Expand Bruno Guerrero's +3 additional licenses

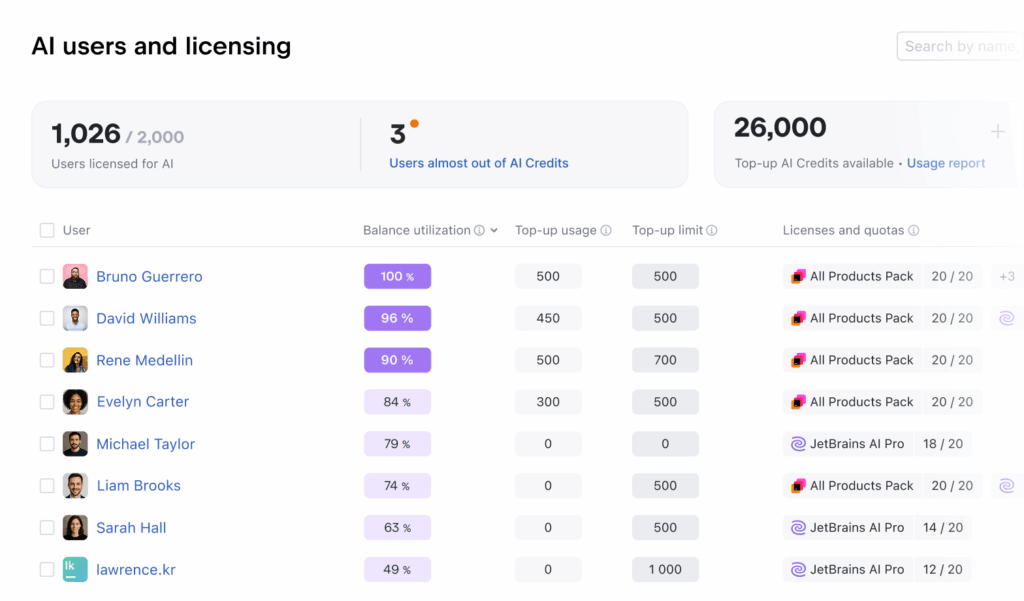1006,277
